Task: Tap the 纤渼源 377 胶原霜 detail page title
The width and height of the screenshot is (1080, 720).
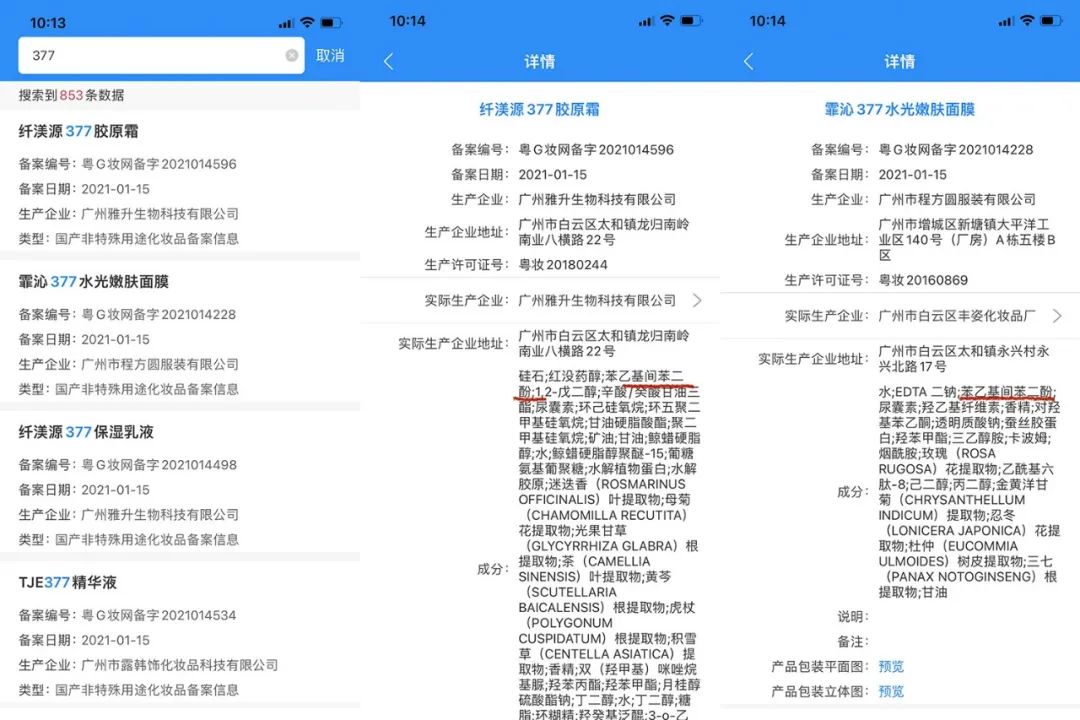Action: click(539, 109)
